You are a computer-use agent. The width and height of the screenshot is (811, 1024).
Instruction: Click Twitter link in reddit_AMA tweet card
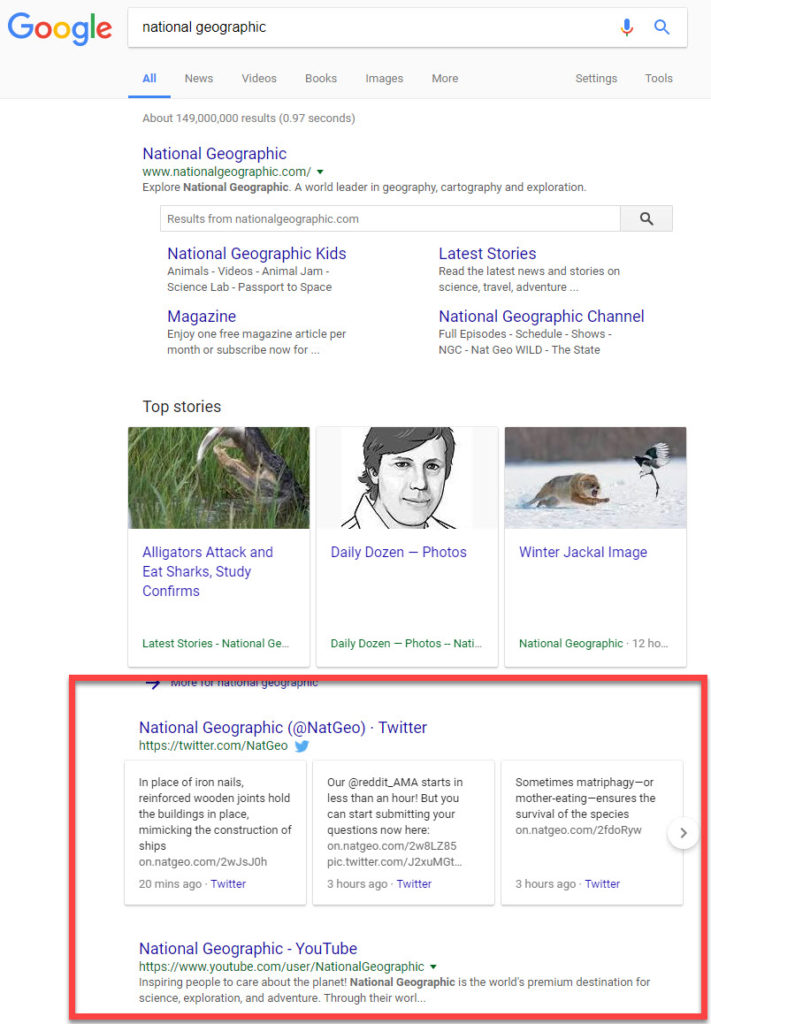pyautogui.click(x=414, y=884)
